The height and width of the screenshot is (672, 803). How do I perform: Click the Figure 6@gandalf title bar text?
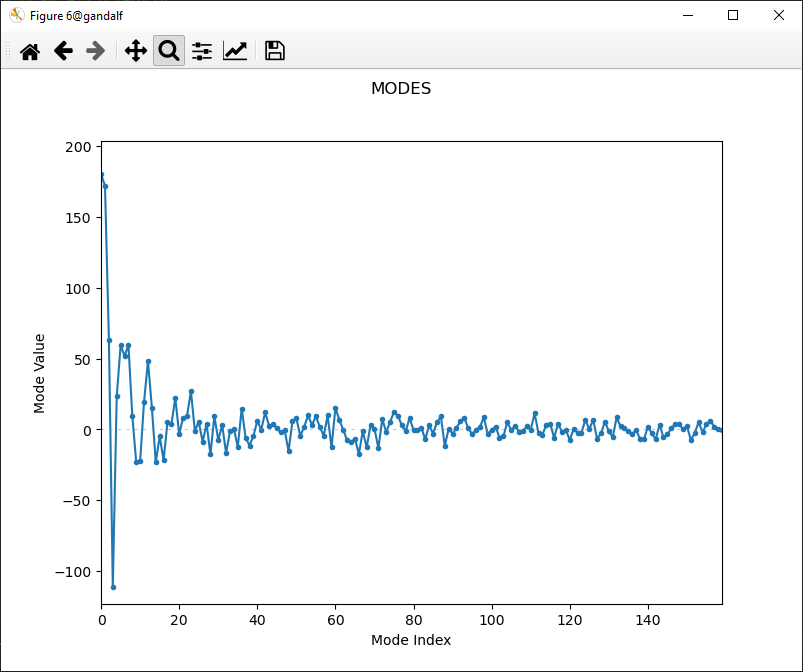click(x=76, y=15)
